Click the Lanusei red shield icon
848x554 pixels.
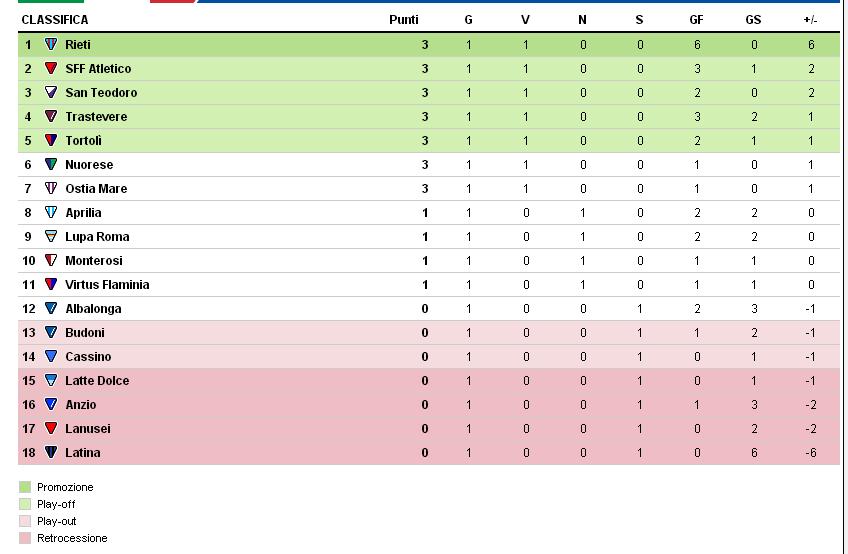51,428
